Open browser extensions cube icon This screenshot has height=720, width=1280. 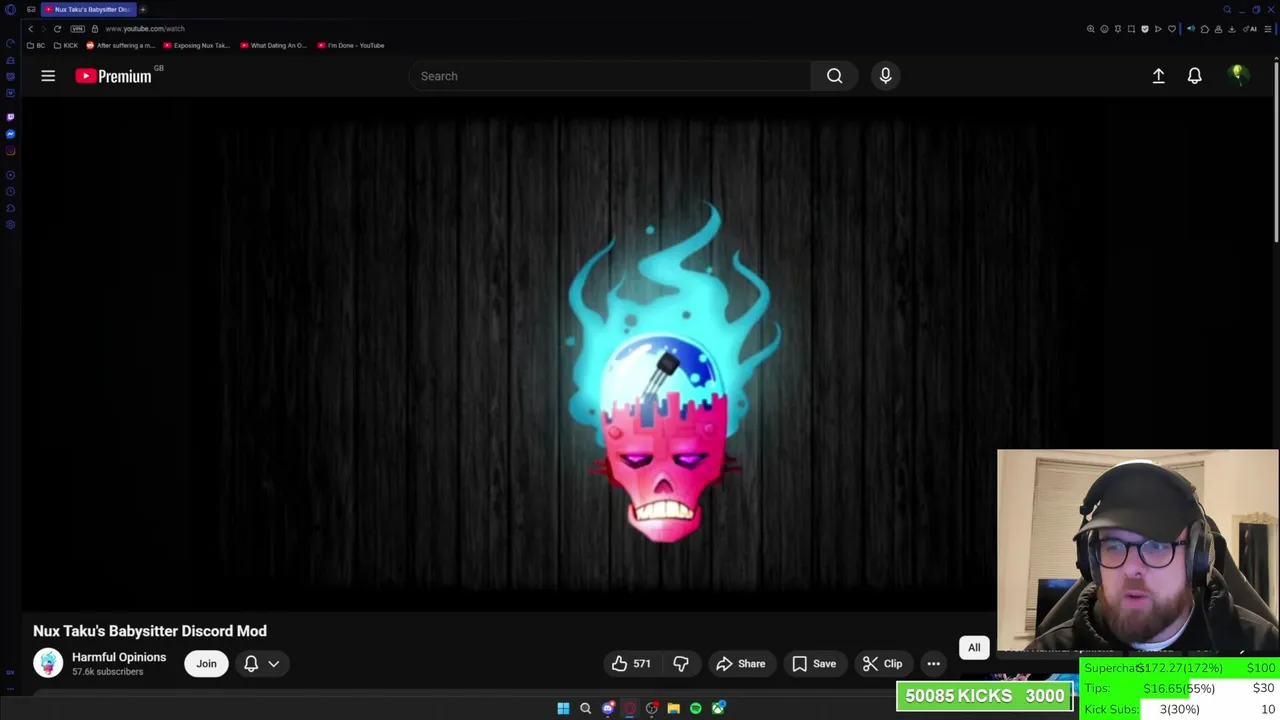(1205, 29)
